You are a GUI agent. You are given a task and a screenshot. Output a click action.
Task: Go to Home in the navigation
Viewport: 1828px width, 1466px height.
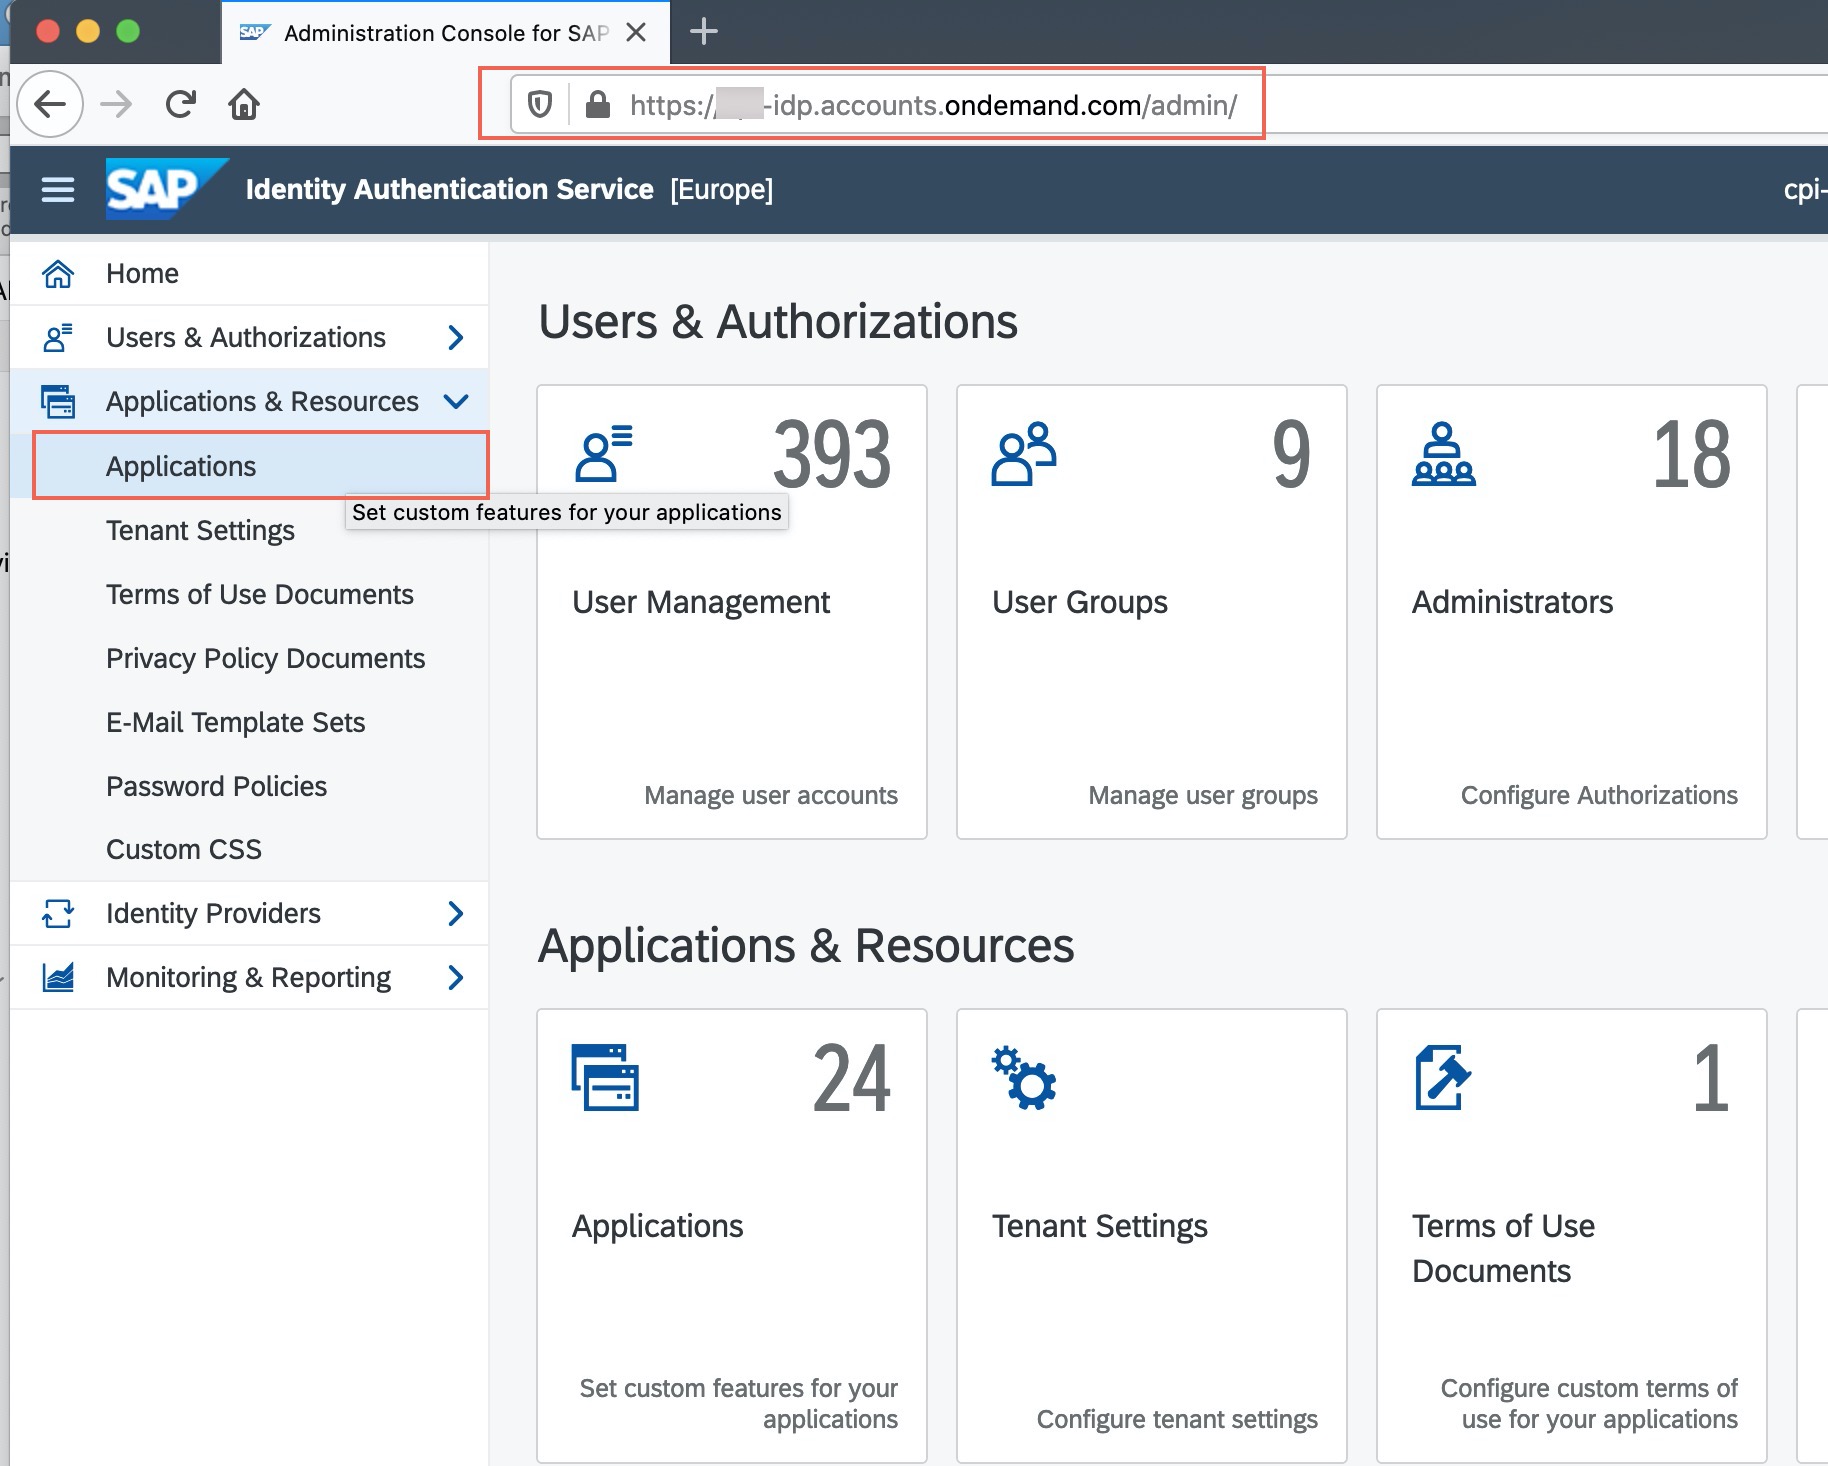coord(142,274)
